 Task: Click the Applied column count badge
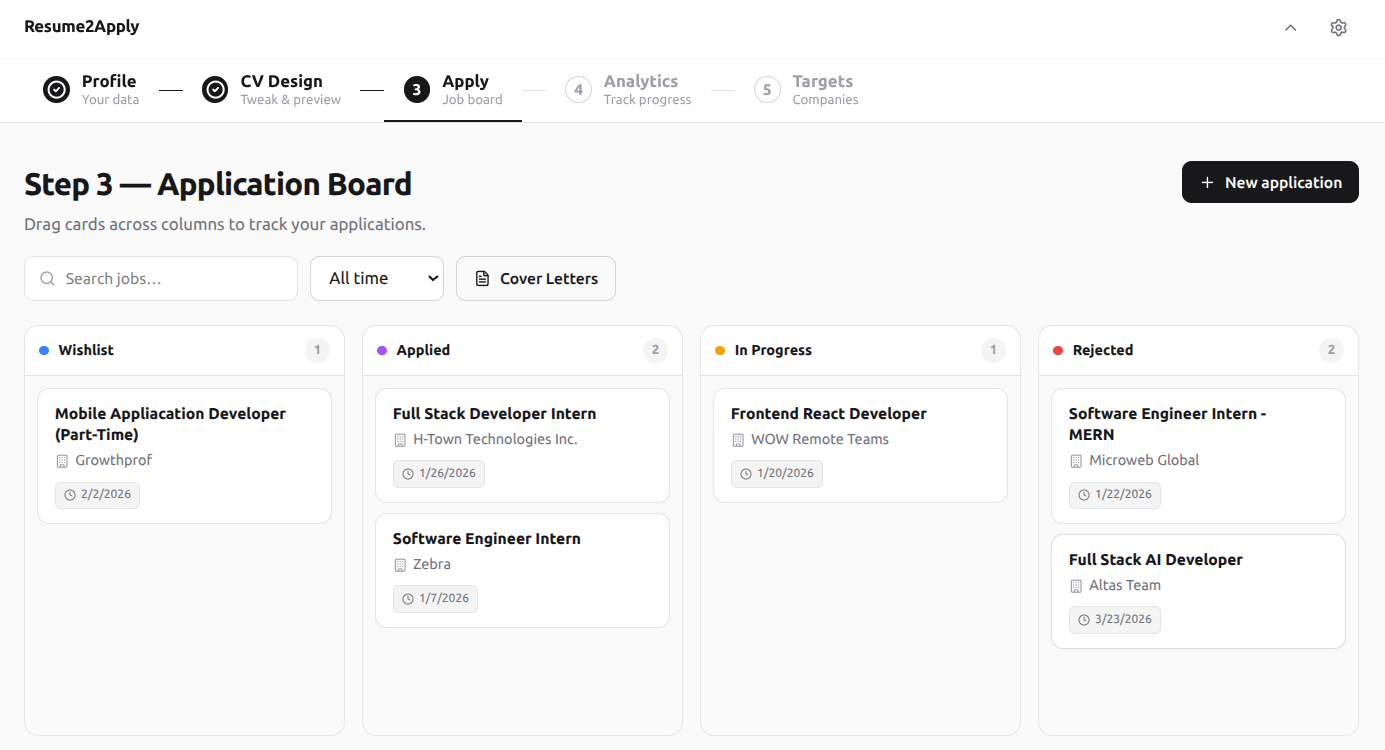click(655, 349)
